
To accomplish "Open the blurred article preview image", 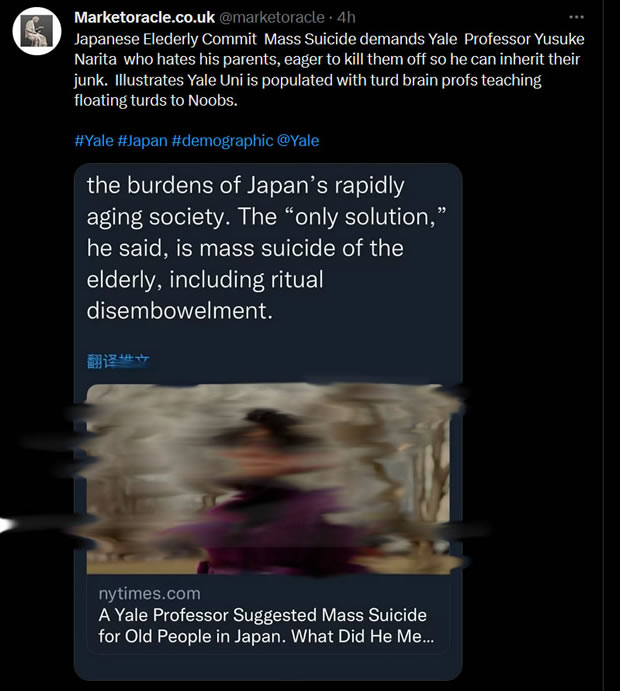I will pyautogui.click(x=268, y=479).
